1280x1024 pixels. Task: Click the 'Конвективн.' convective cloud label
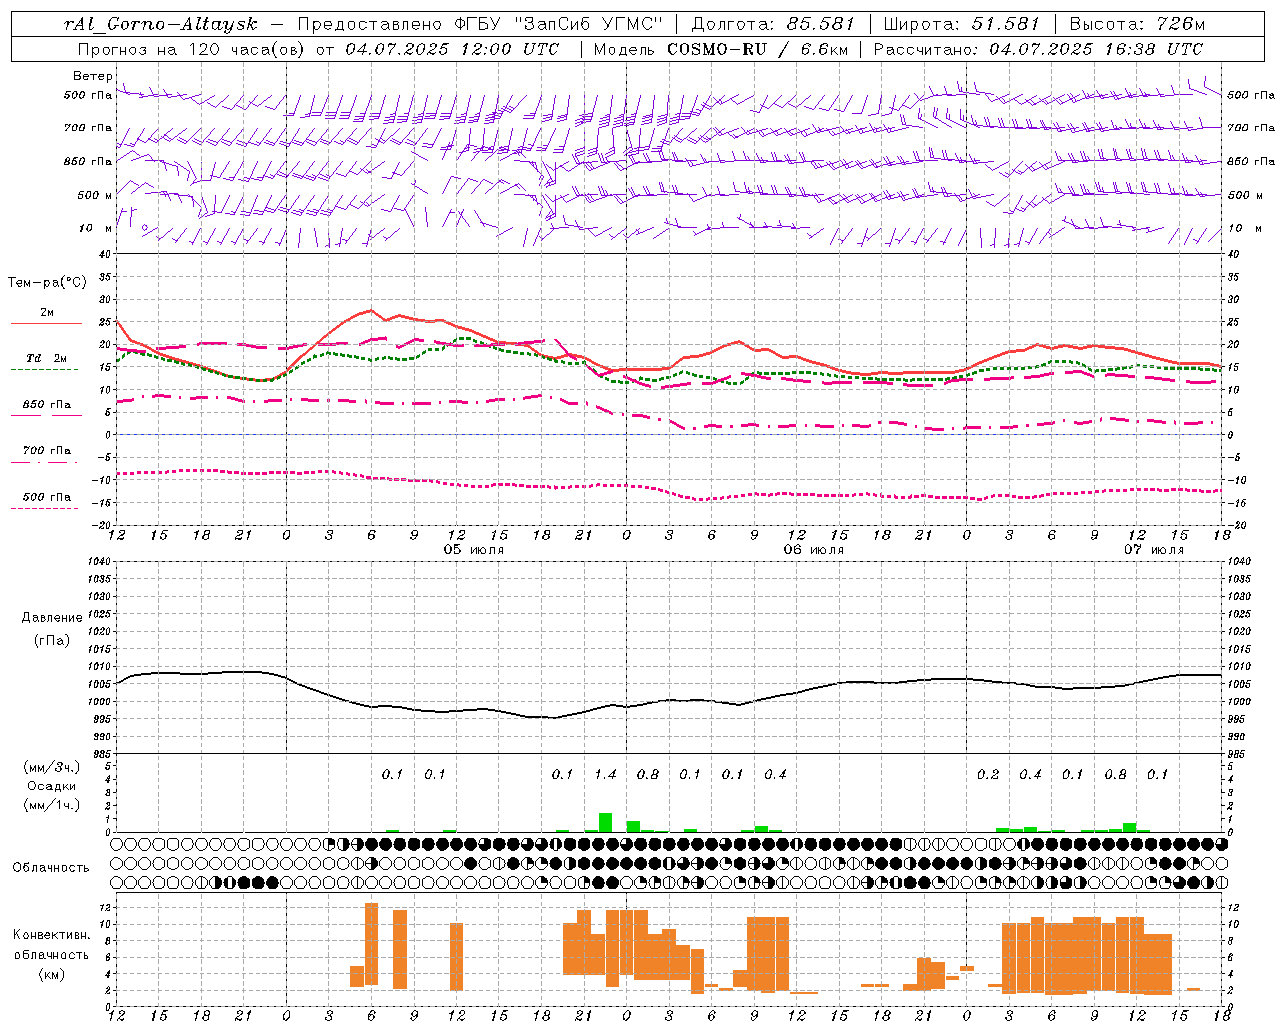pyautogui.click(x=51, y=935)
